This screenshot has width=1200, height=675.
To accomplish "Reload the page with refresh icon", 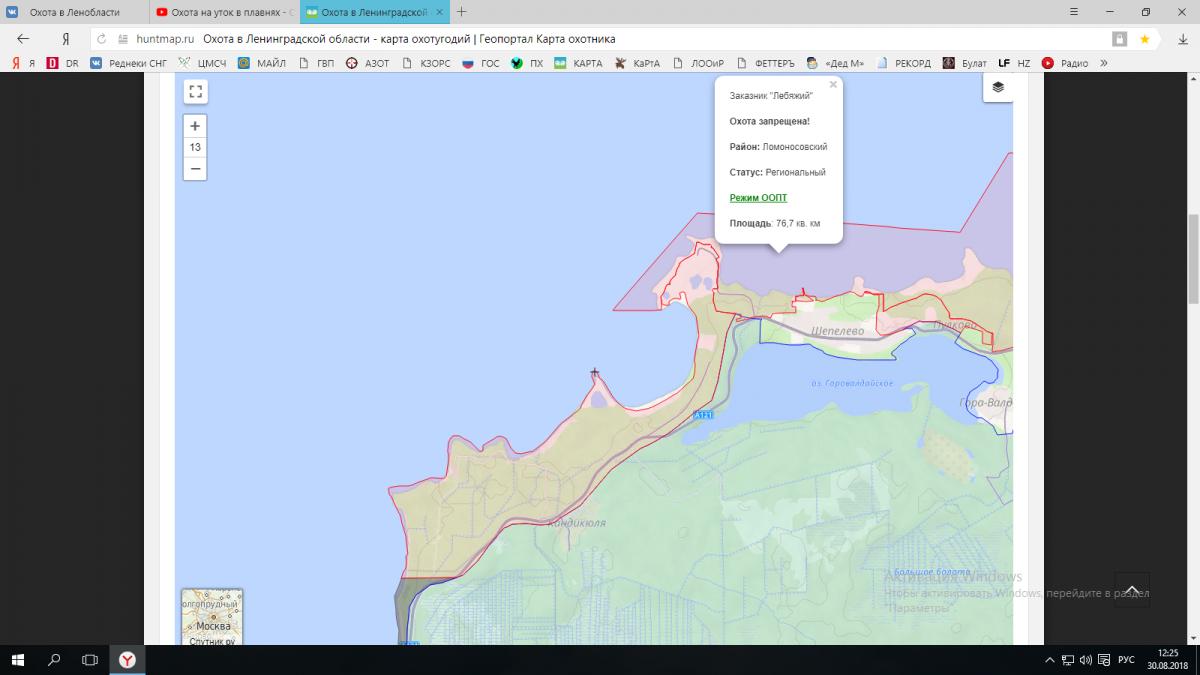I will click(101, 39).
